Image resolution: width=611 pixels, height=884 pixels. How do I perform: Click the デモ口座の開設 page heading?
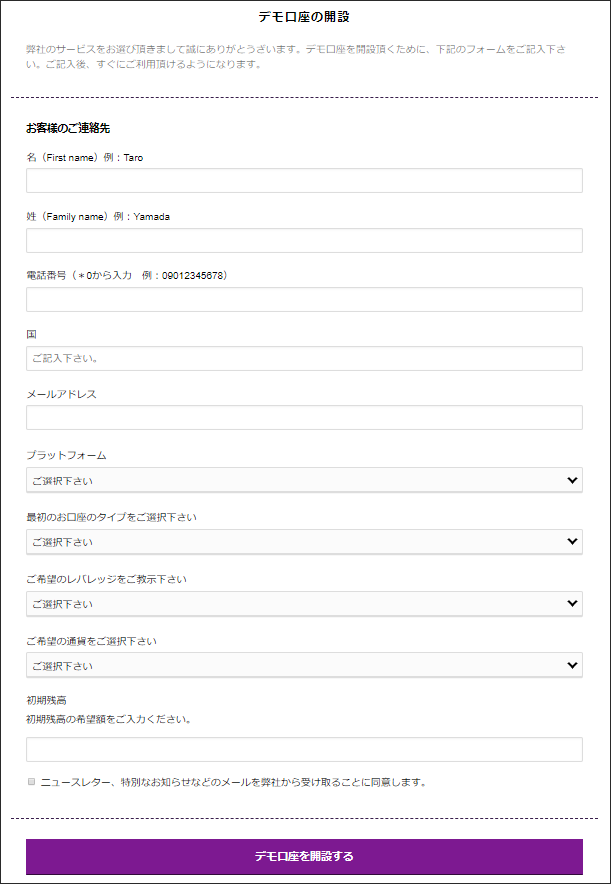tap(304, 17)
